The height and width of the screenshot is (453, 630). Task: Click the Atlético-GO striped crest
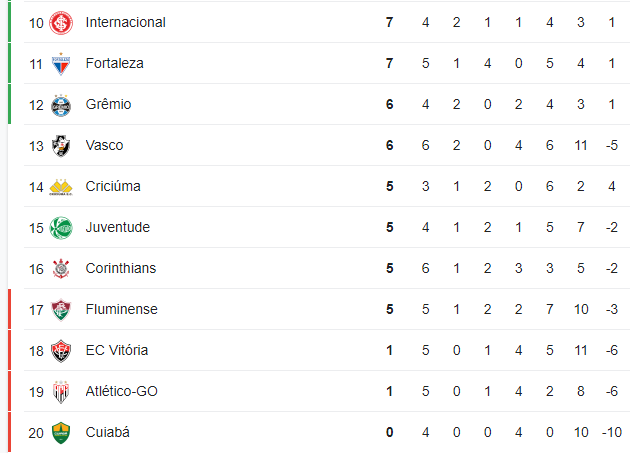pos(61,392)
